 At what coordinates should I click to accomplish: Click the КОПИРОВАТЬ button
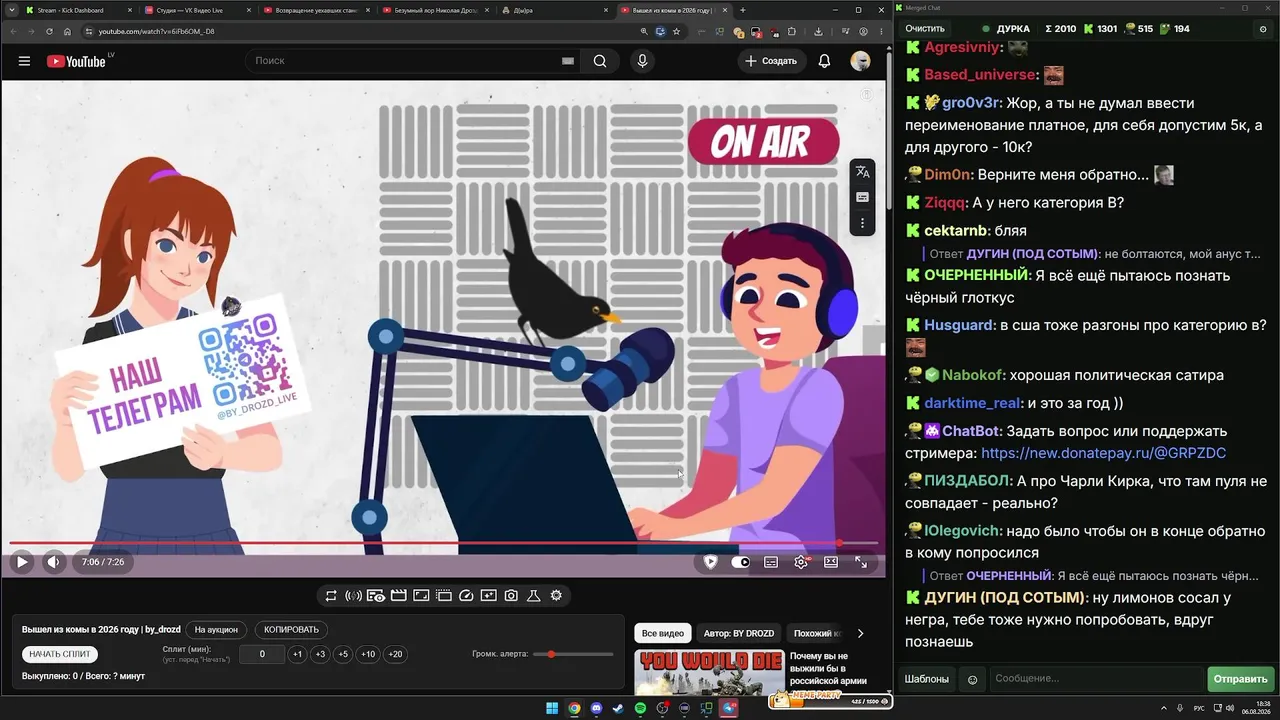coord(291,630)
